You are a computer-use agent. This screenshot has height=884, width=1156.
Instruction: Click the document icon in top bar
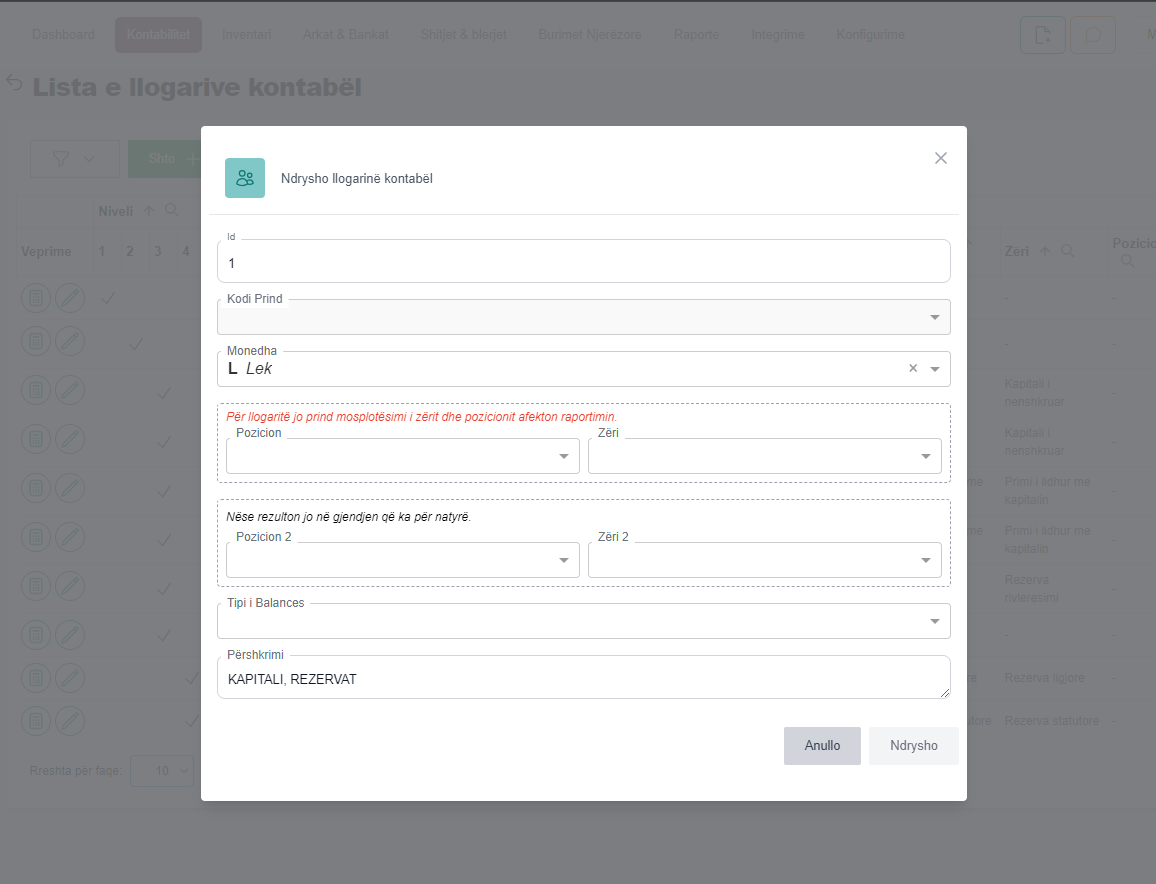[x=1042, y=35]
